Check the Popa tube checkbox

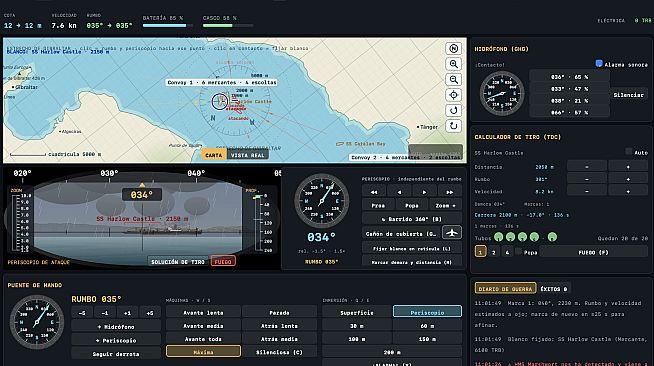click(518, 251)
